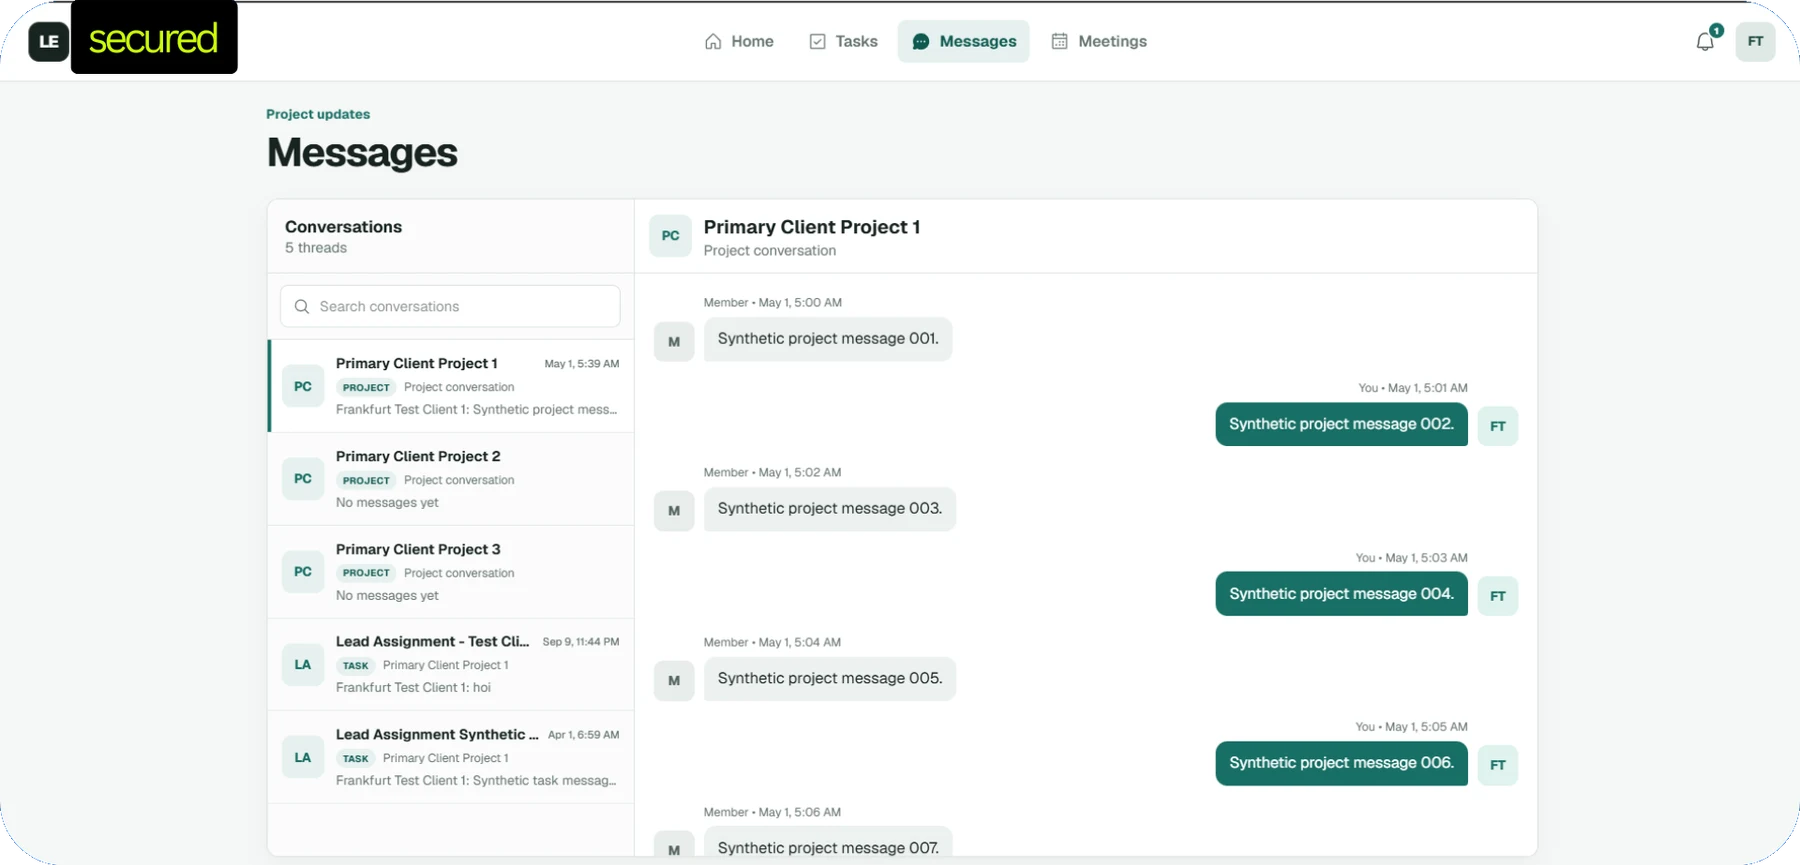Click M avatar beside message 001

pos(674,342)
